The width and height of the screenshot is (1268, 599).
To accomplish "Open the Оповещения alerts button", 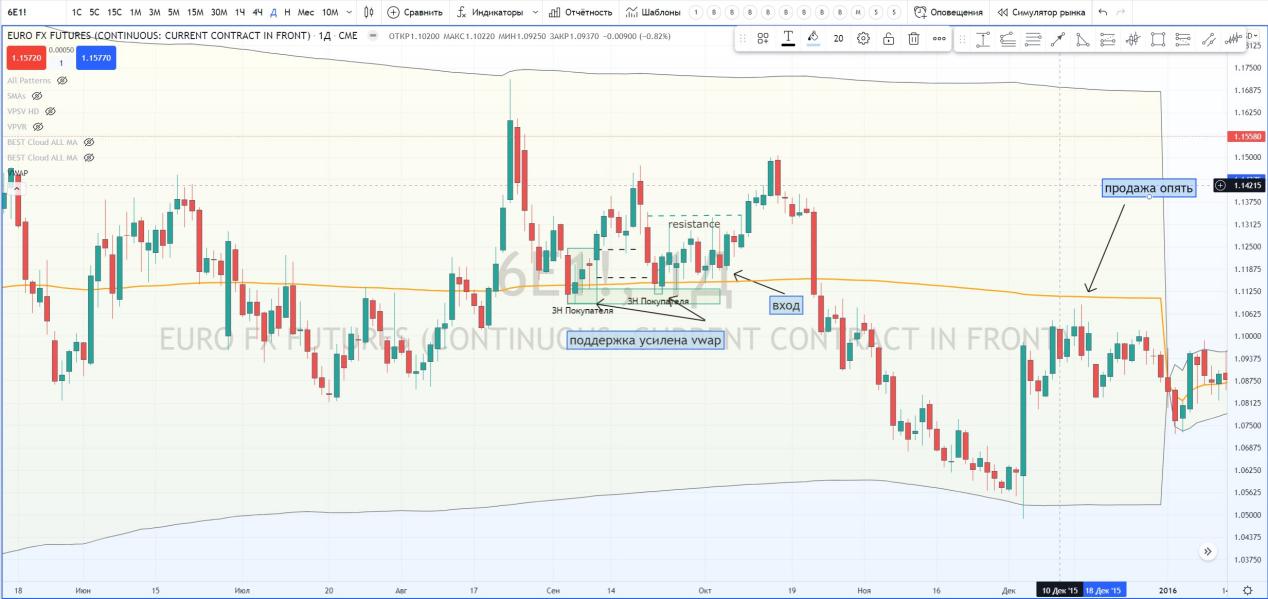I will tap(948, 12).
